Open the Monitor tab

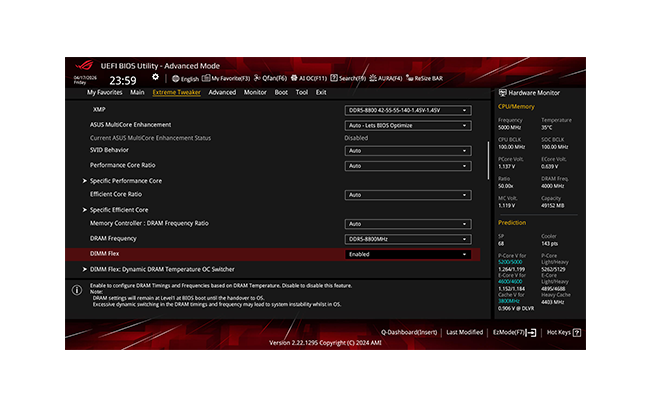coord(255,92)
